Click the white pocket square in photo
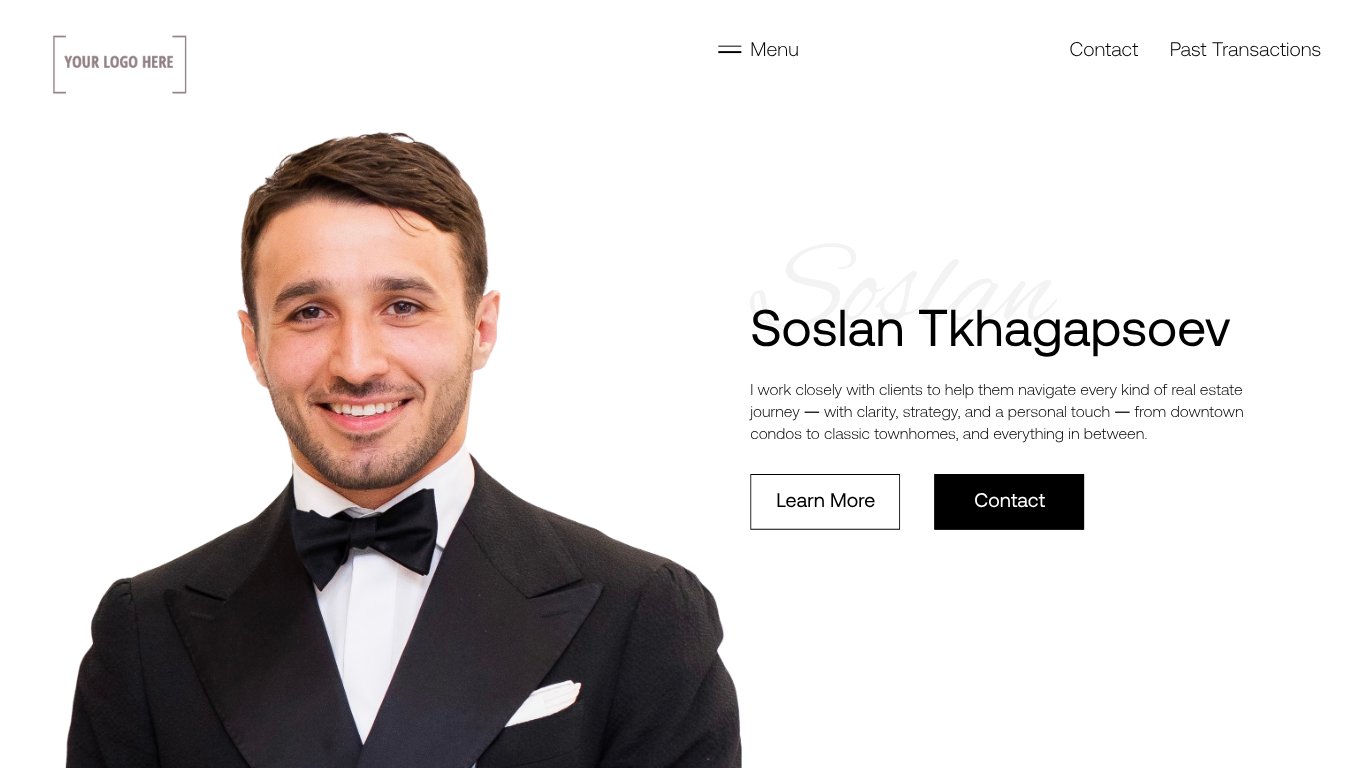The height and width of the screenshot is (768, 1366). (543, 702)
